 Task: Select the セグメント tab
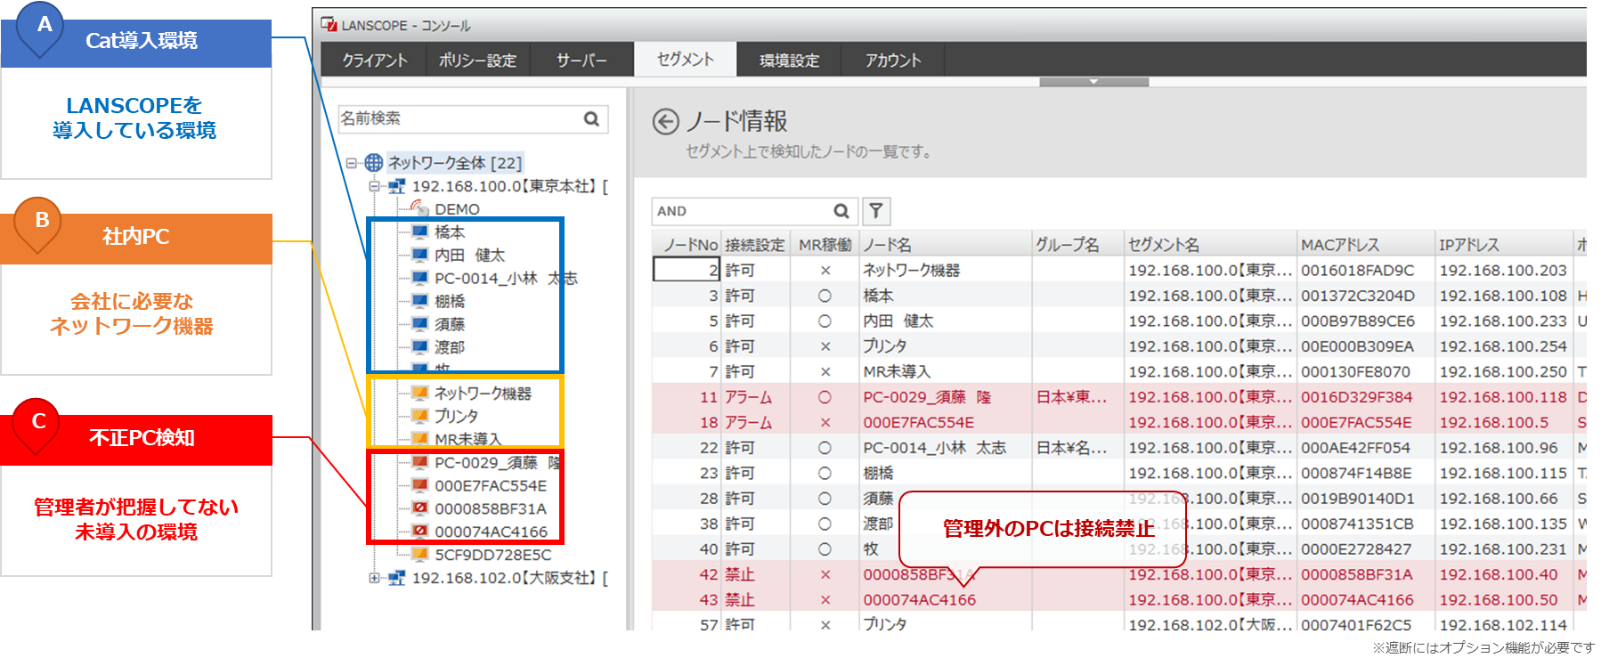[x=685, y=59]
